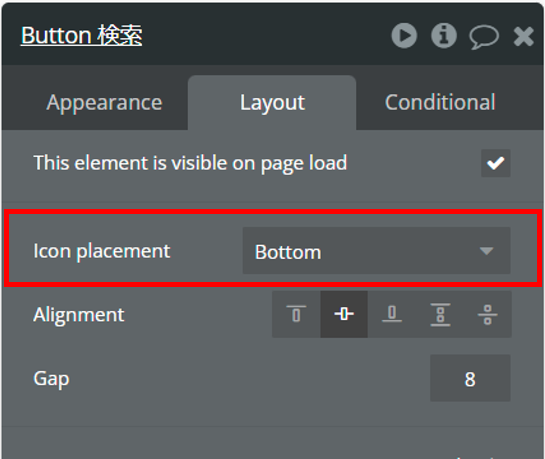
Task: Click the visible on page load text
Action: (x=190, y=163)
